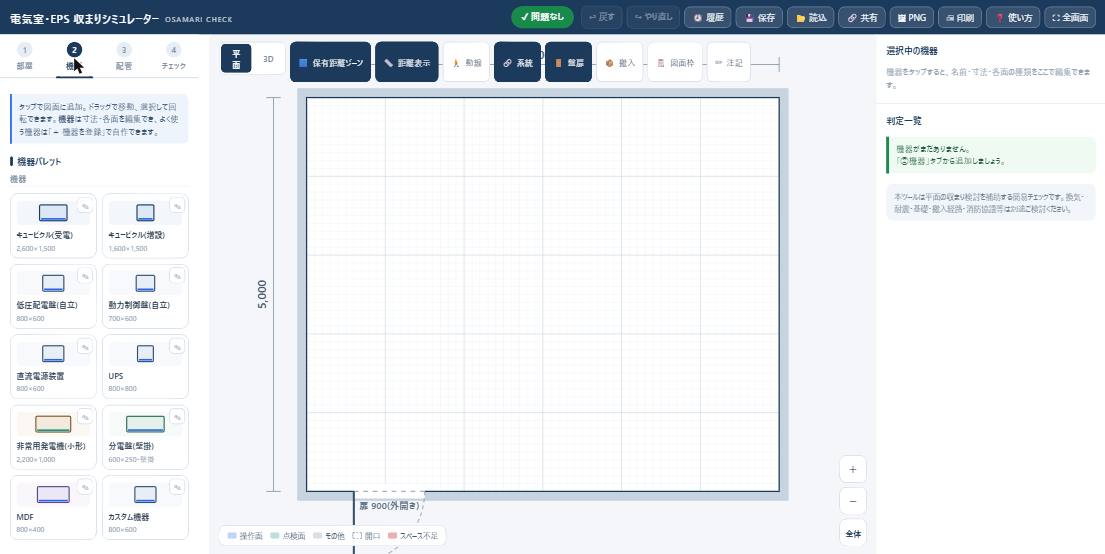Switch to the 3D view
The height and width of the screenshot is (554, 1105).
point(268,59)
